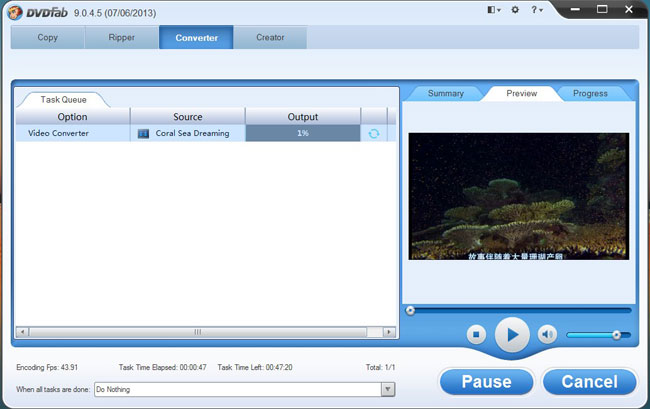Switch to the Copy tab
This screenshot has width=650, height=409.
pyautogui.click(x=47, y=38)
